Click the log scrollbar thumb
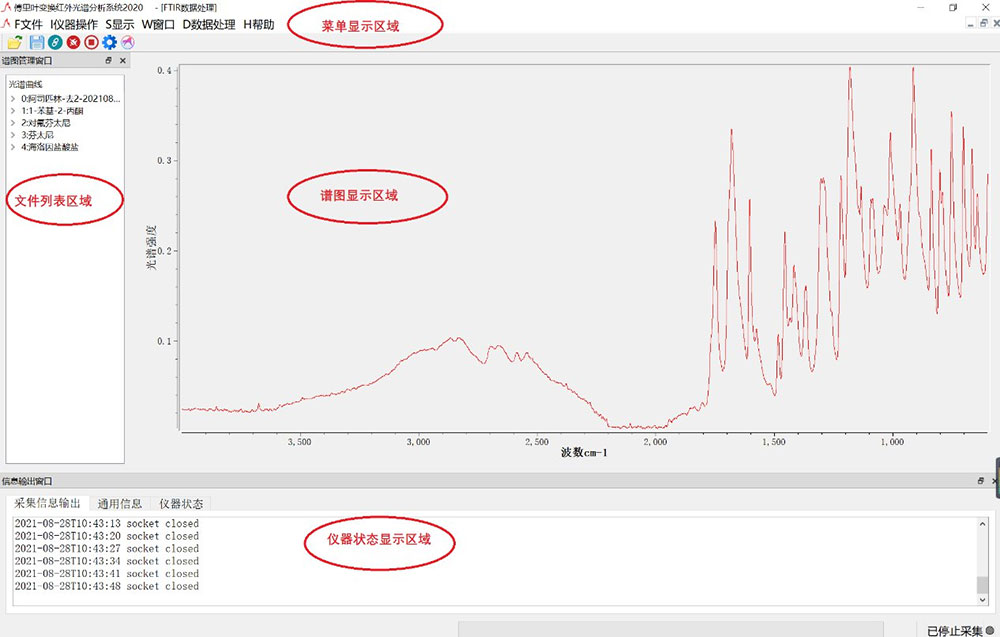Viewport: 1000px width, 637px height. click(982, 584)
